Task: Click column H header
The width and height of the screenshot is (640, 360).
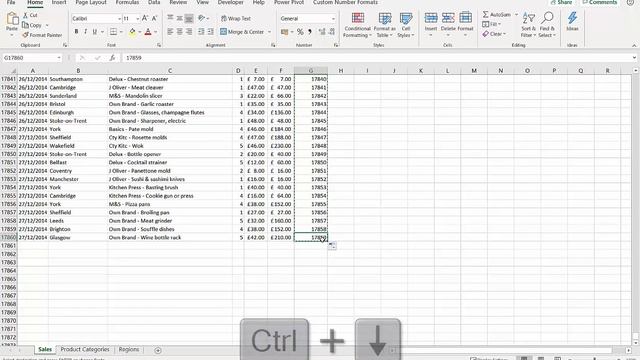Action: 340,71
